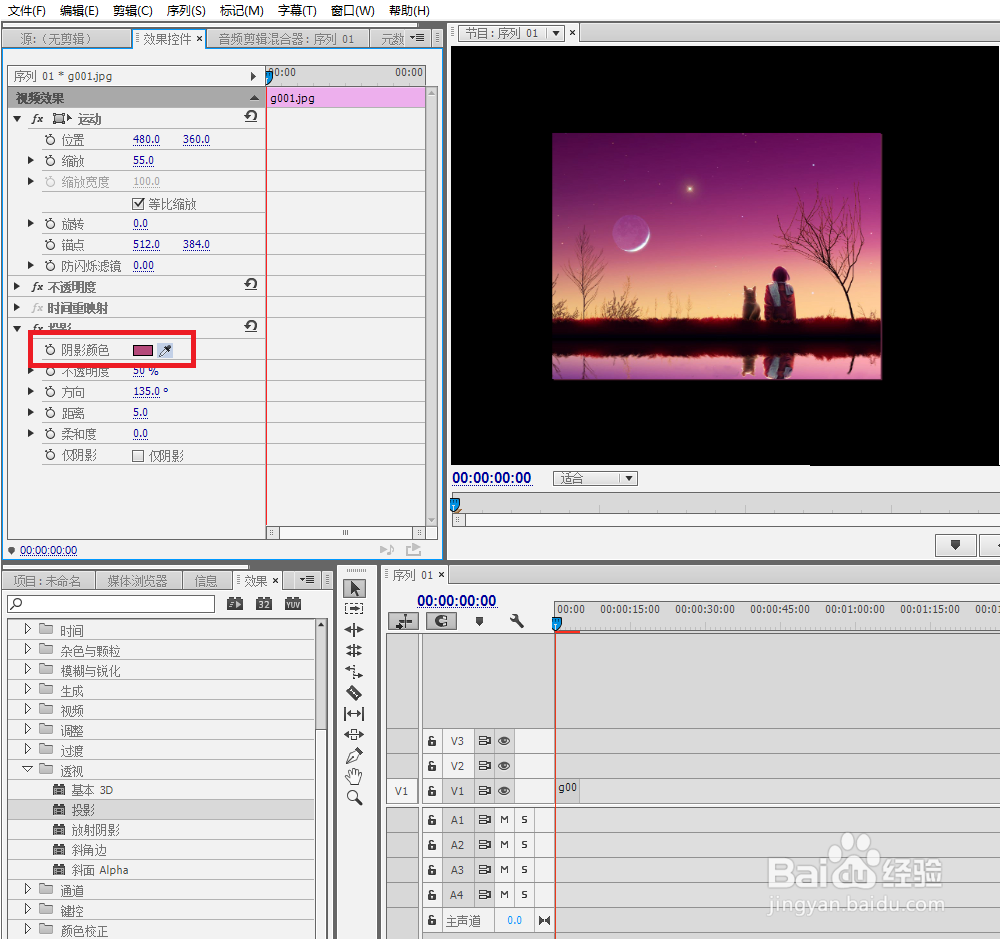
Task: Add marker in timeline panel
Action: pos(480,621)
